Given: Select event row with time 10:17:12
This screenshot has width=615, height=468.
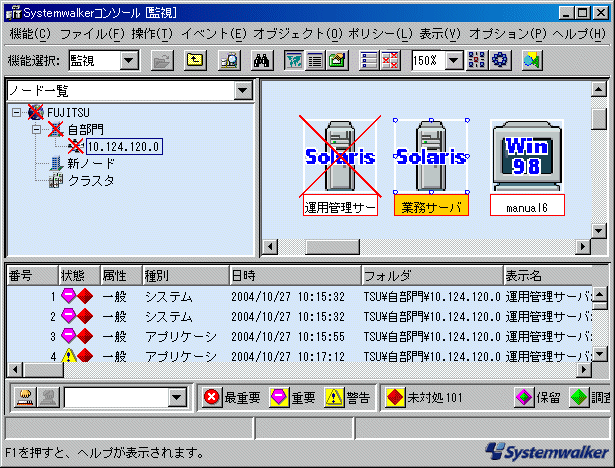Looking at the screenshot, I should click(299, 356).
